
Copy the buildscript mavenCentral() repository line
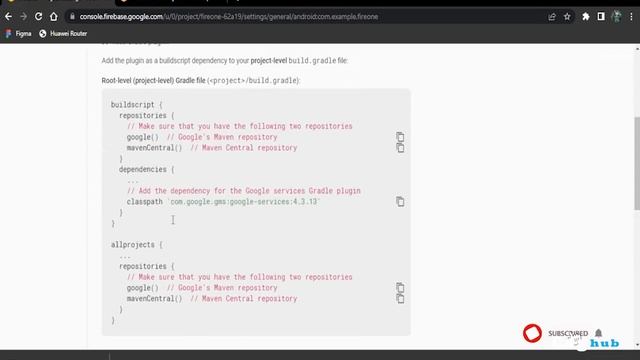coord(400,148)
